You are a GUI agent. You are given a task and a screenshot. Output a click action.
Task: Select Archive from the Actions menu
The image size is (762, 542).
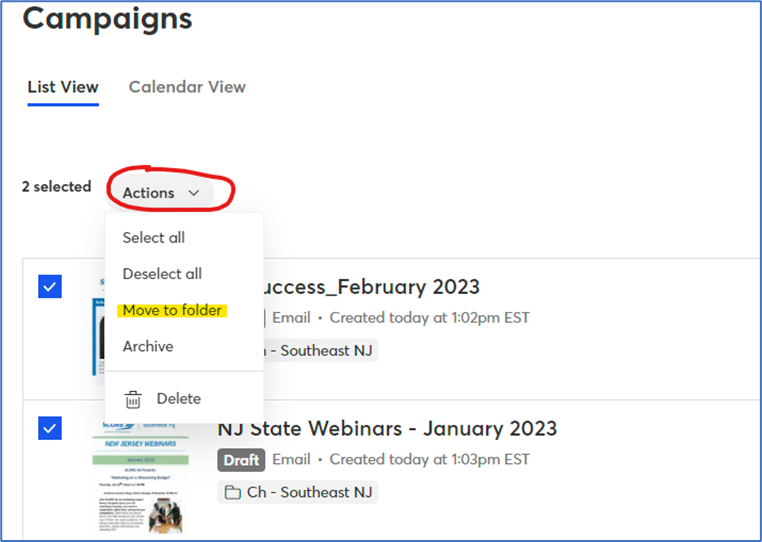coord(148,346)
